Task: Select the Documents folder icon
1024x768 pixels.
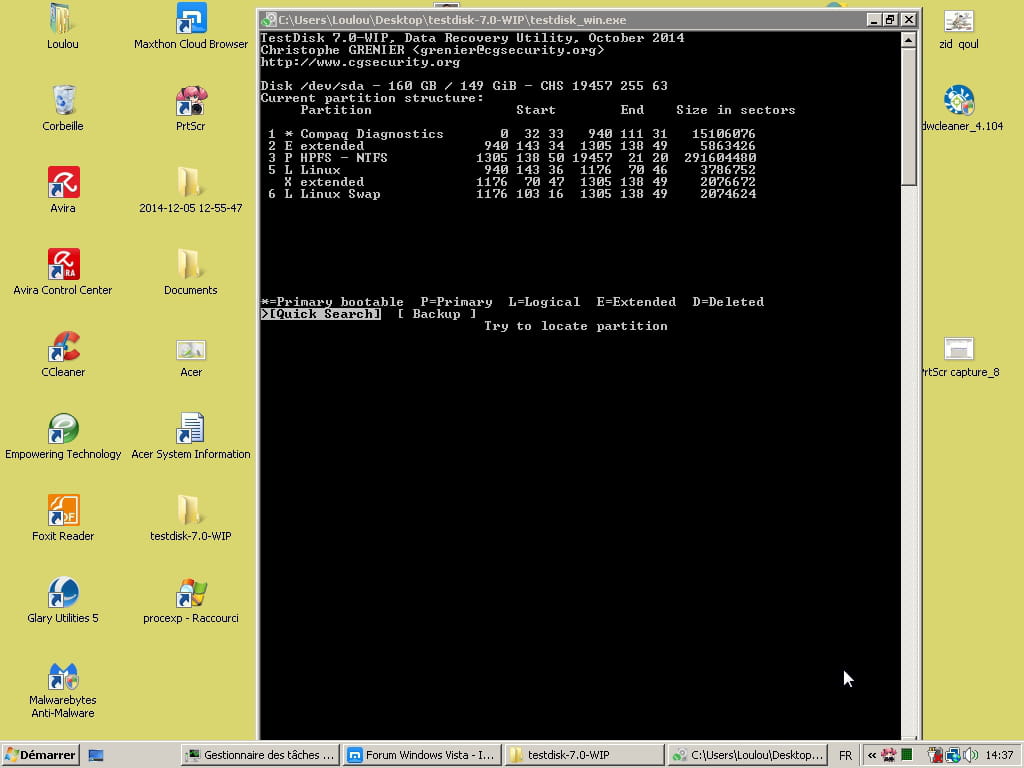Action: pos(191,272)
